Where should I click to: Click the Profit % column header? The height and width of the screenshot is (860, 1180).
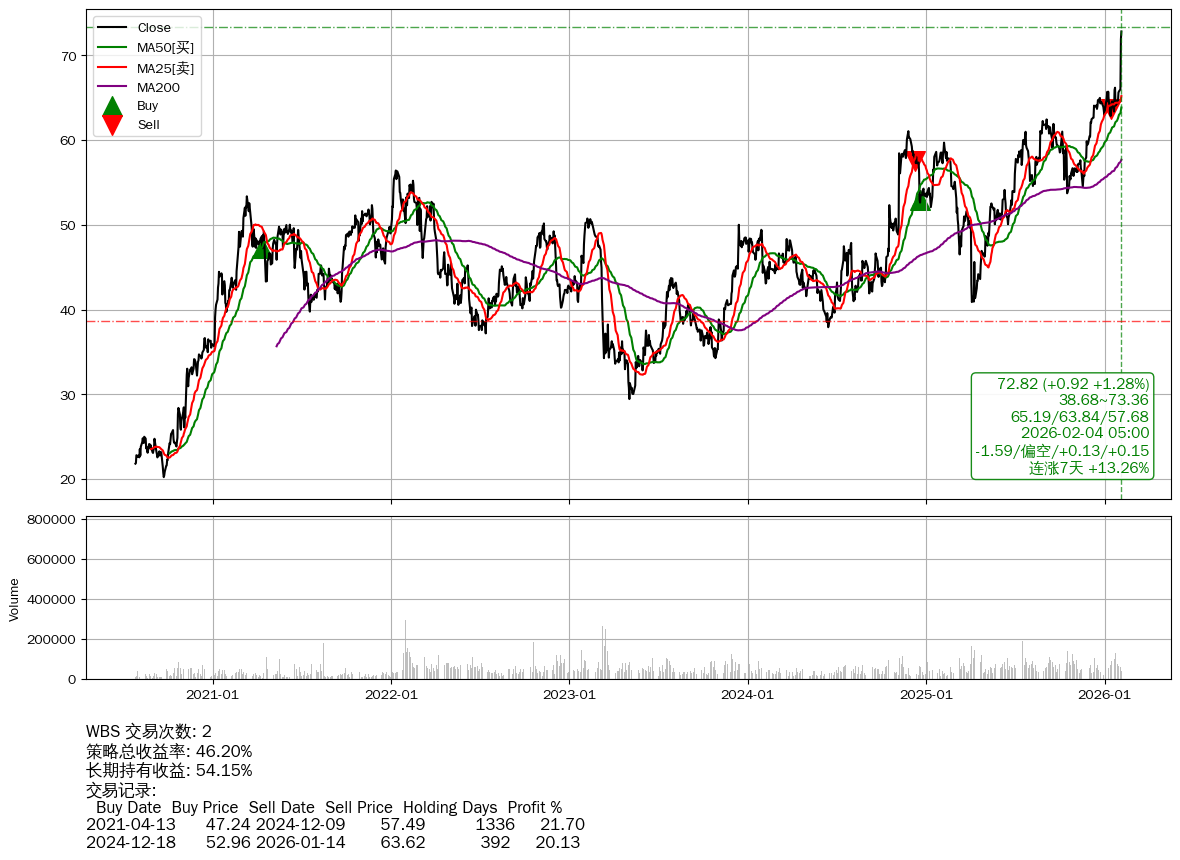tap(534, 807)
